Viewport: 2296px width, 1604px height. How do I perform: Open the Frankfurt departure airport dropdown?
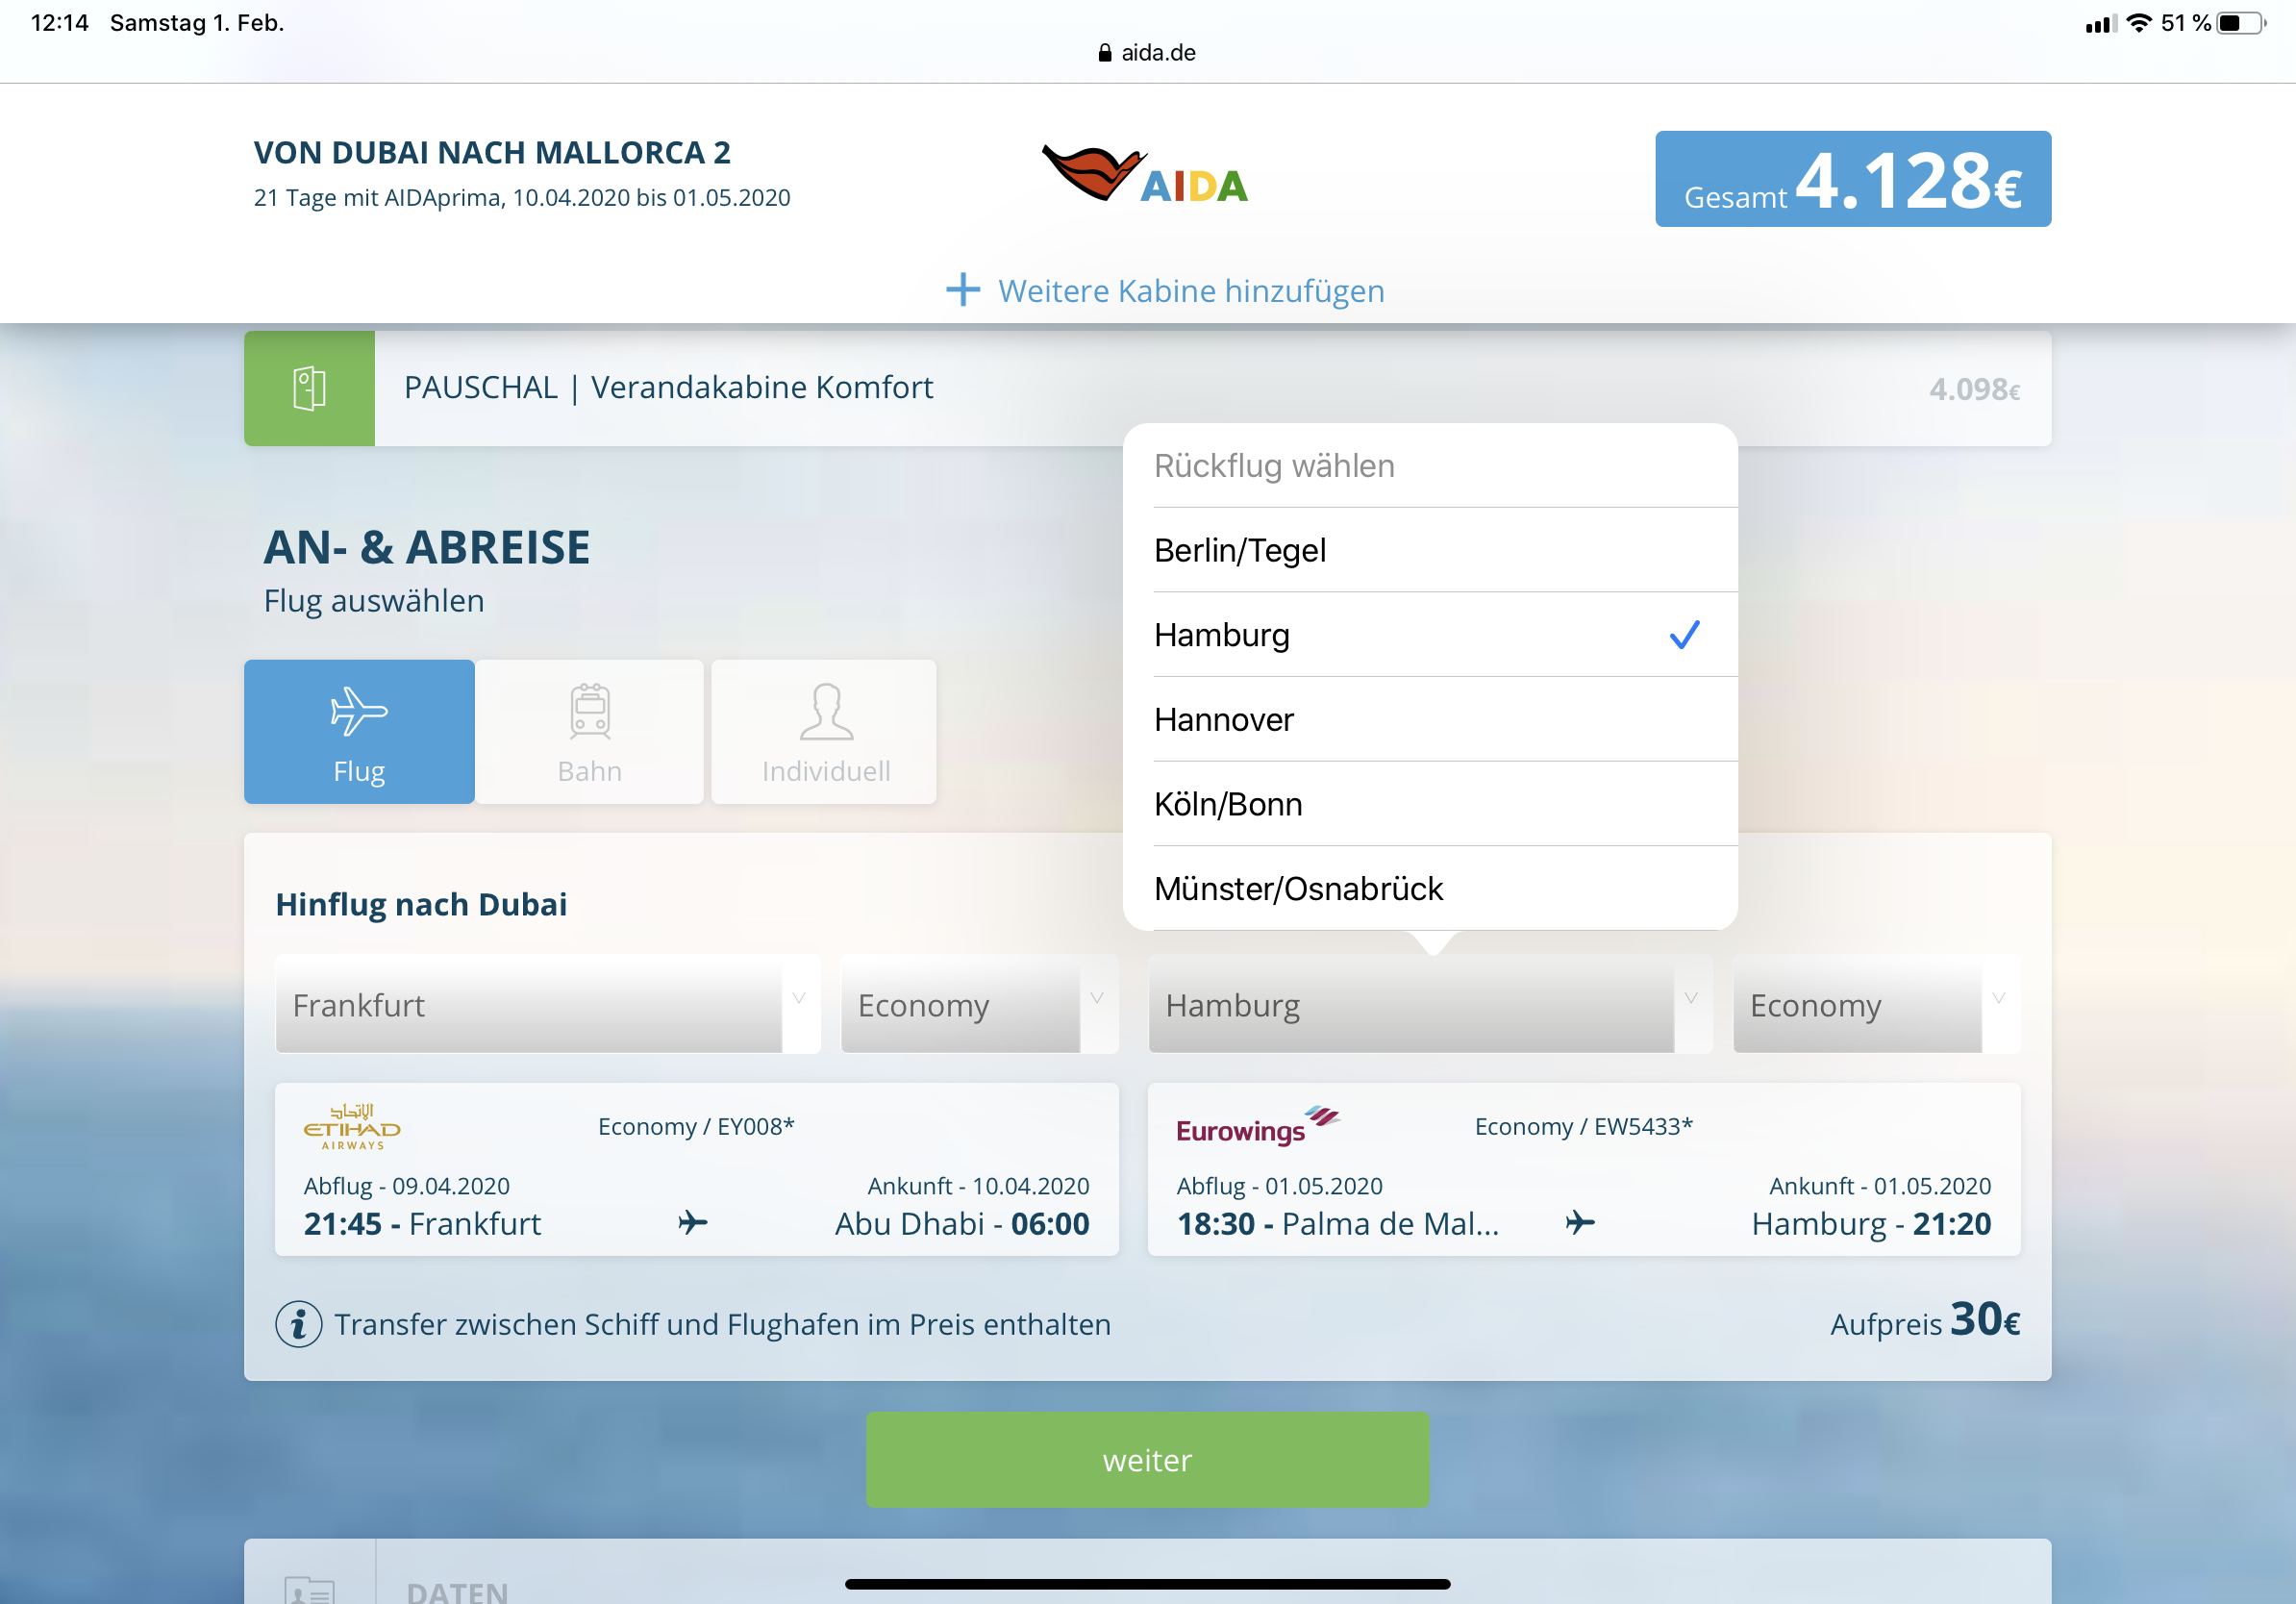coord(547,1004)
